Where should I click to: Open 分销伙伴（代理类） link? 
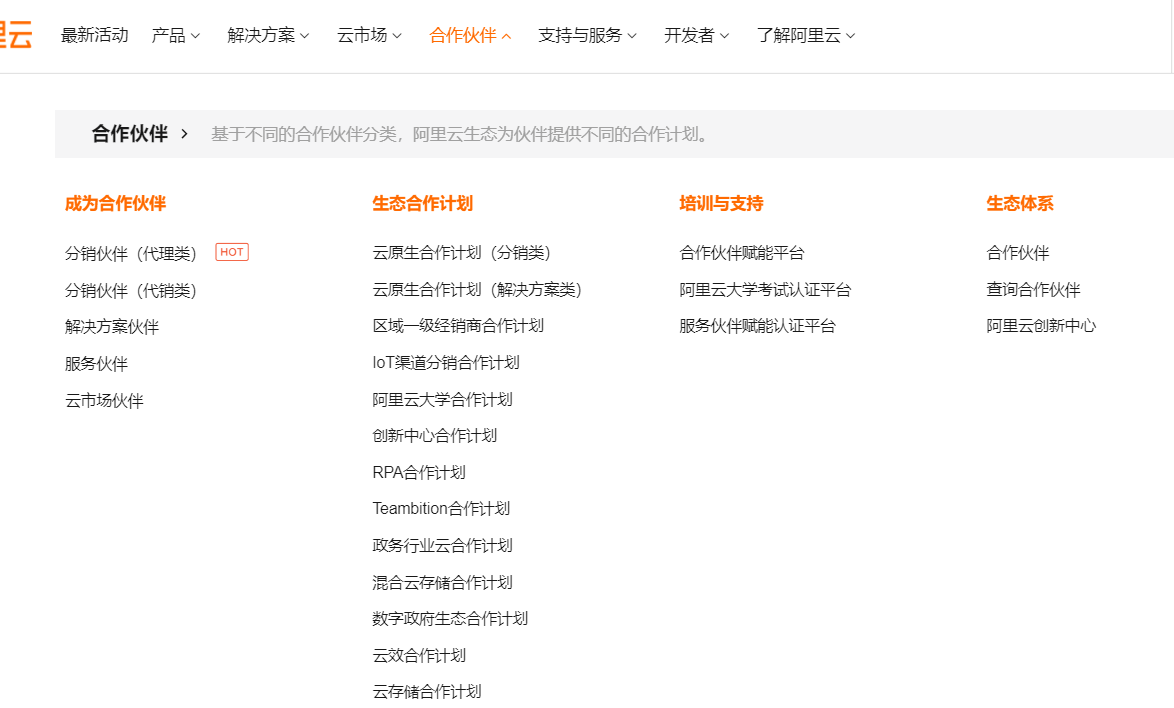[131, 253]
